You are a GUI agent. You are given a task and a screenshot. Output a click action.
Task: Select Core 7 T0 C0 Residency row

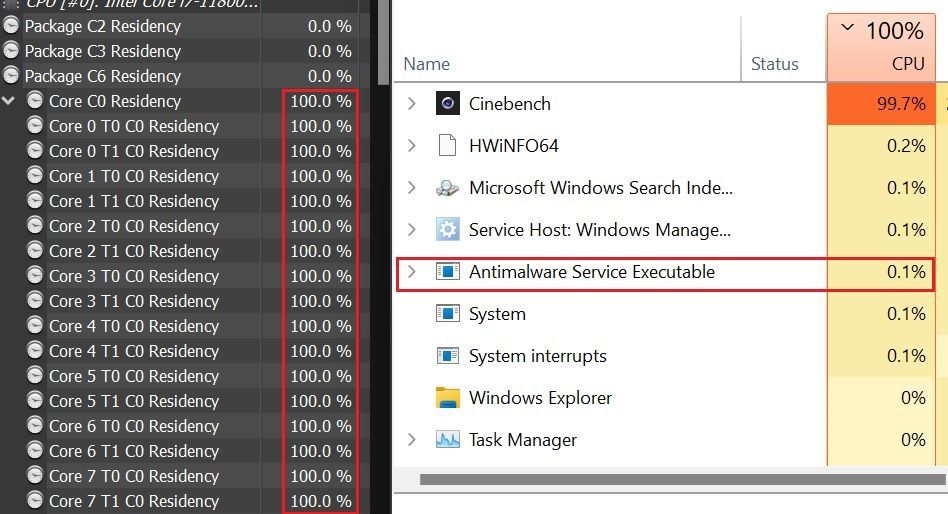tap(186, 476)
